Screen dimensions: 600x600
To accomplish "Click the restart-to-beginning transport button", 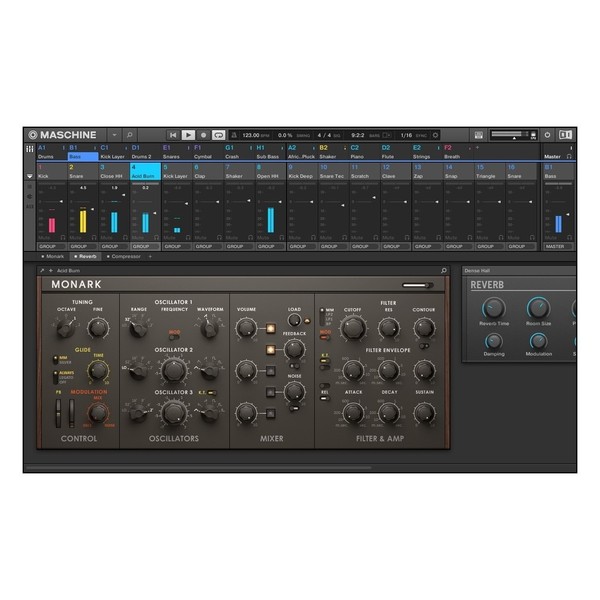I will tap(173, 135).
